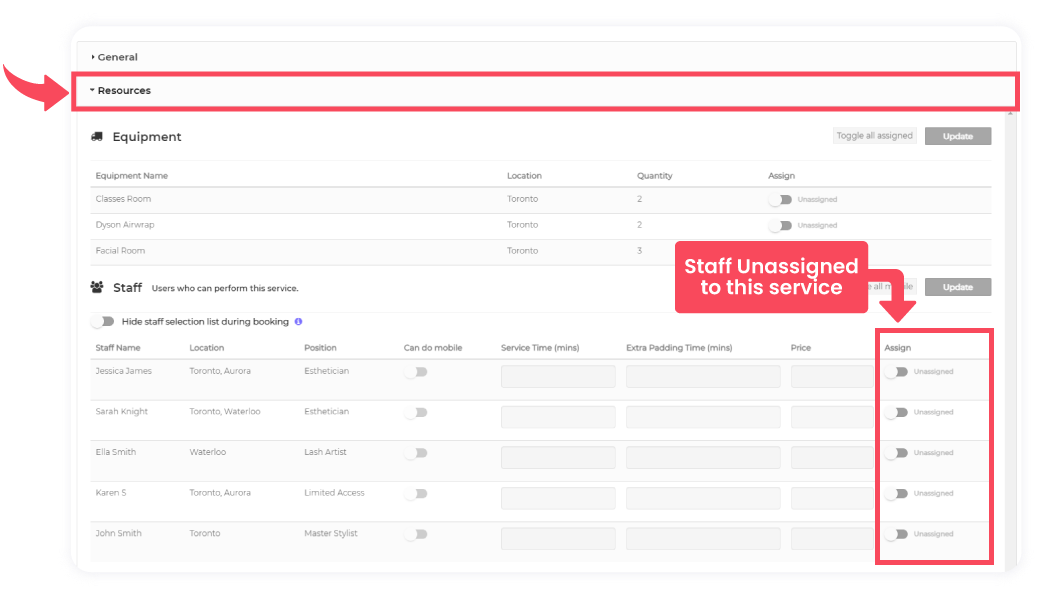Click Extra Padding Time field for Sarah Knight
The height and width of the screenshot is (591, 1048).
point(703,417)
